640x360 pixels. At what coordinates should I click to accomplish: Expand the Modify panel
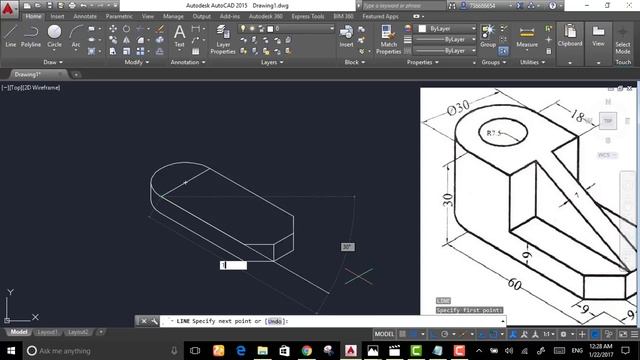point(136,62)
